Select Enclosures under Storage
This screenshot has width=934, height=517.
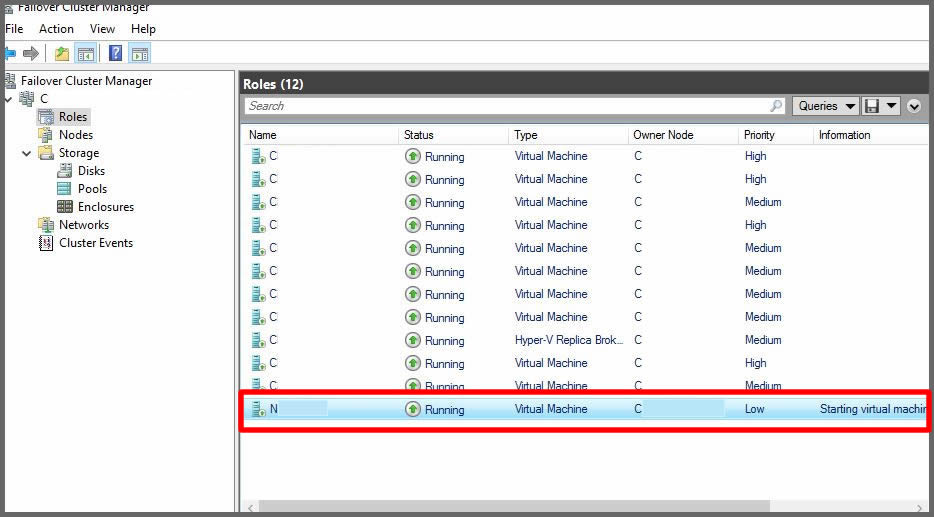coord(106,207)
